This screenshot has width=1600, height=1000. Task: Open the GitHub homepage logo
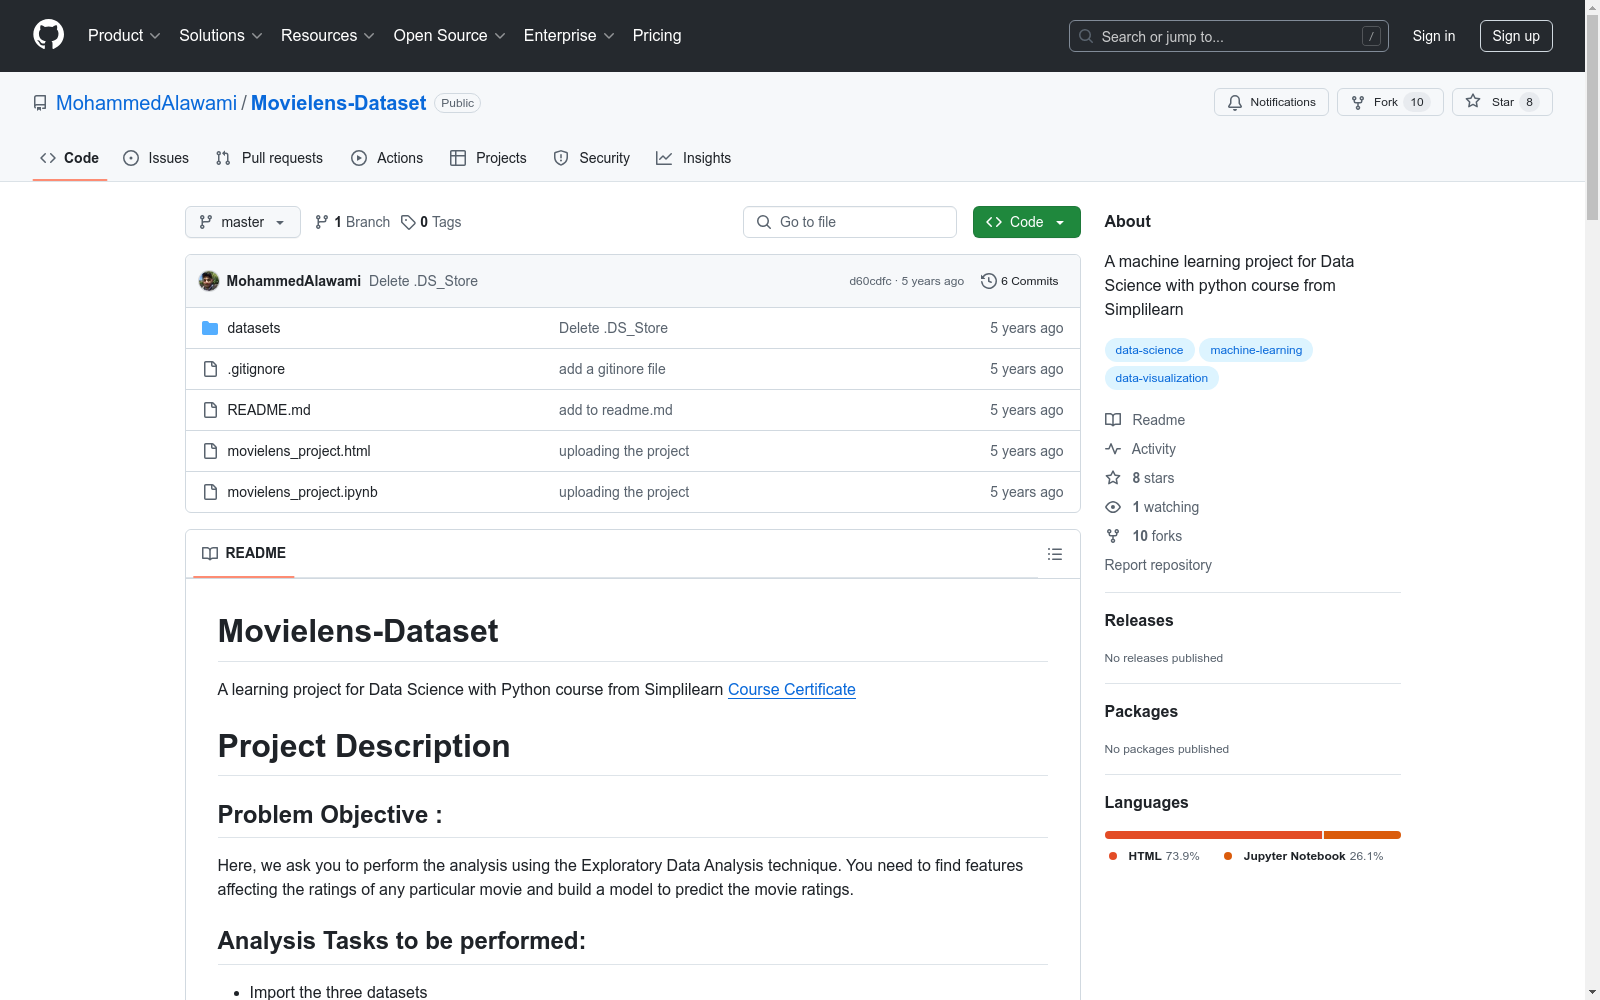[48, 35]
